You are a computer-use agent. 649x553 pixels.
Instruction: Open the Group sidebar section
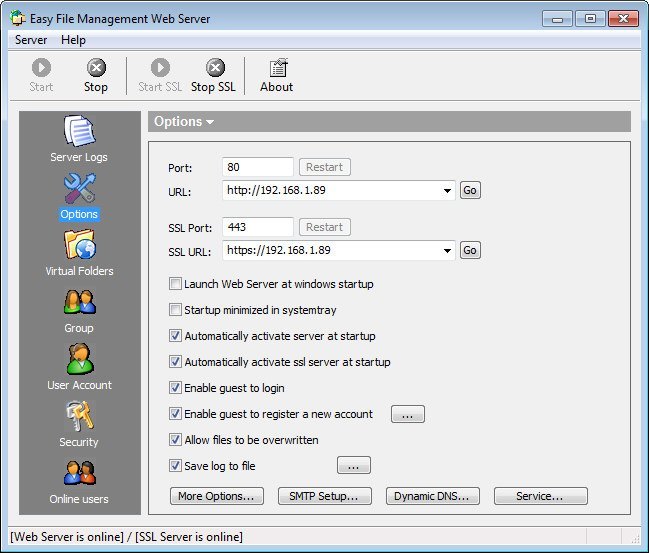click(x=79, y=311)
